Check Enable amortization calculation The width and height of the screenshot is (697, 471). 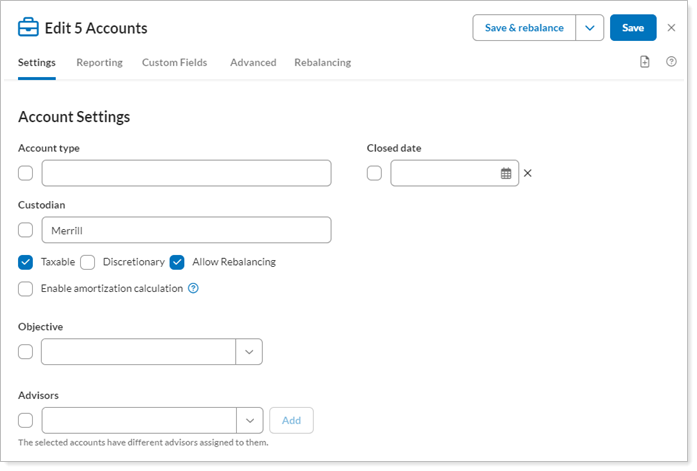click(x=26, y=289)
